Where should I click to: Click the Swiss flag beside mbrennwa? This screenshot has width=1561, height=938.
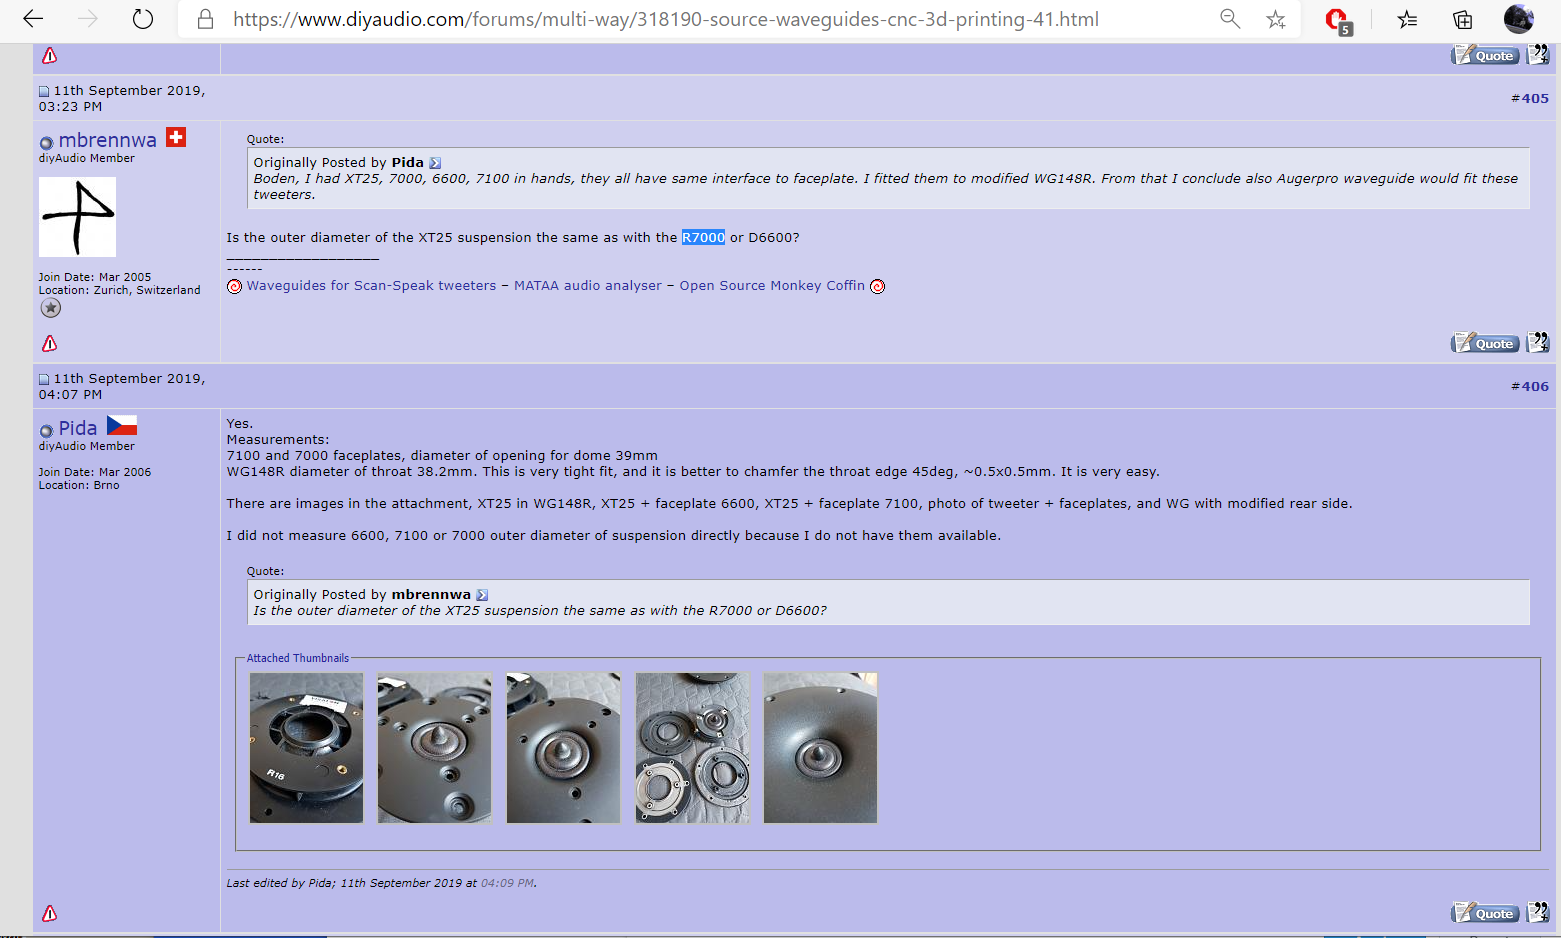[176, 137]
